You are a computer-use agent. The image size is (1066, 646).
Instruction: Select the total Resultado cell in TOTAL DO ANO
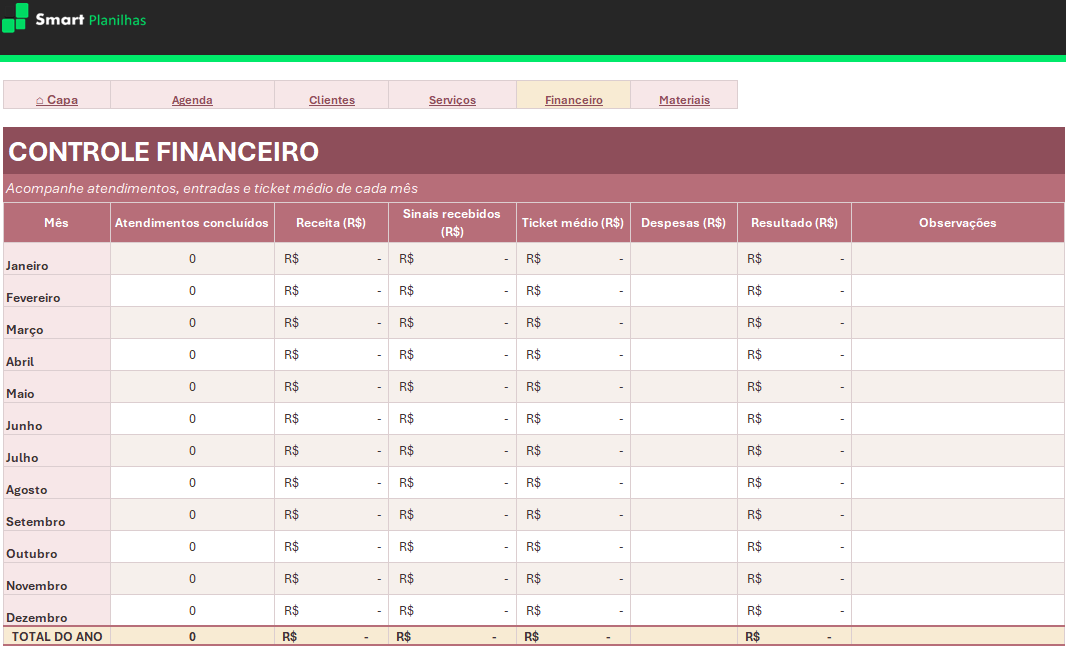794,636
